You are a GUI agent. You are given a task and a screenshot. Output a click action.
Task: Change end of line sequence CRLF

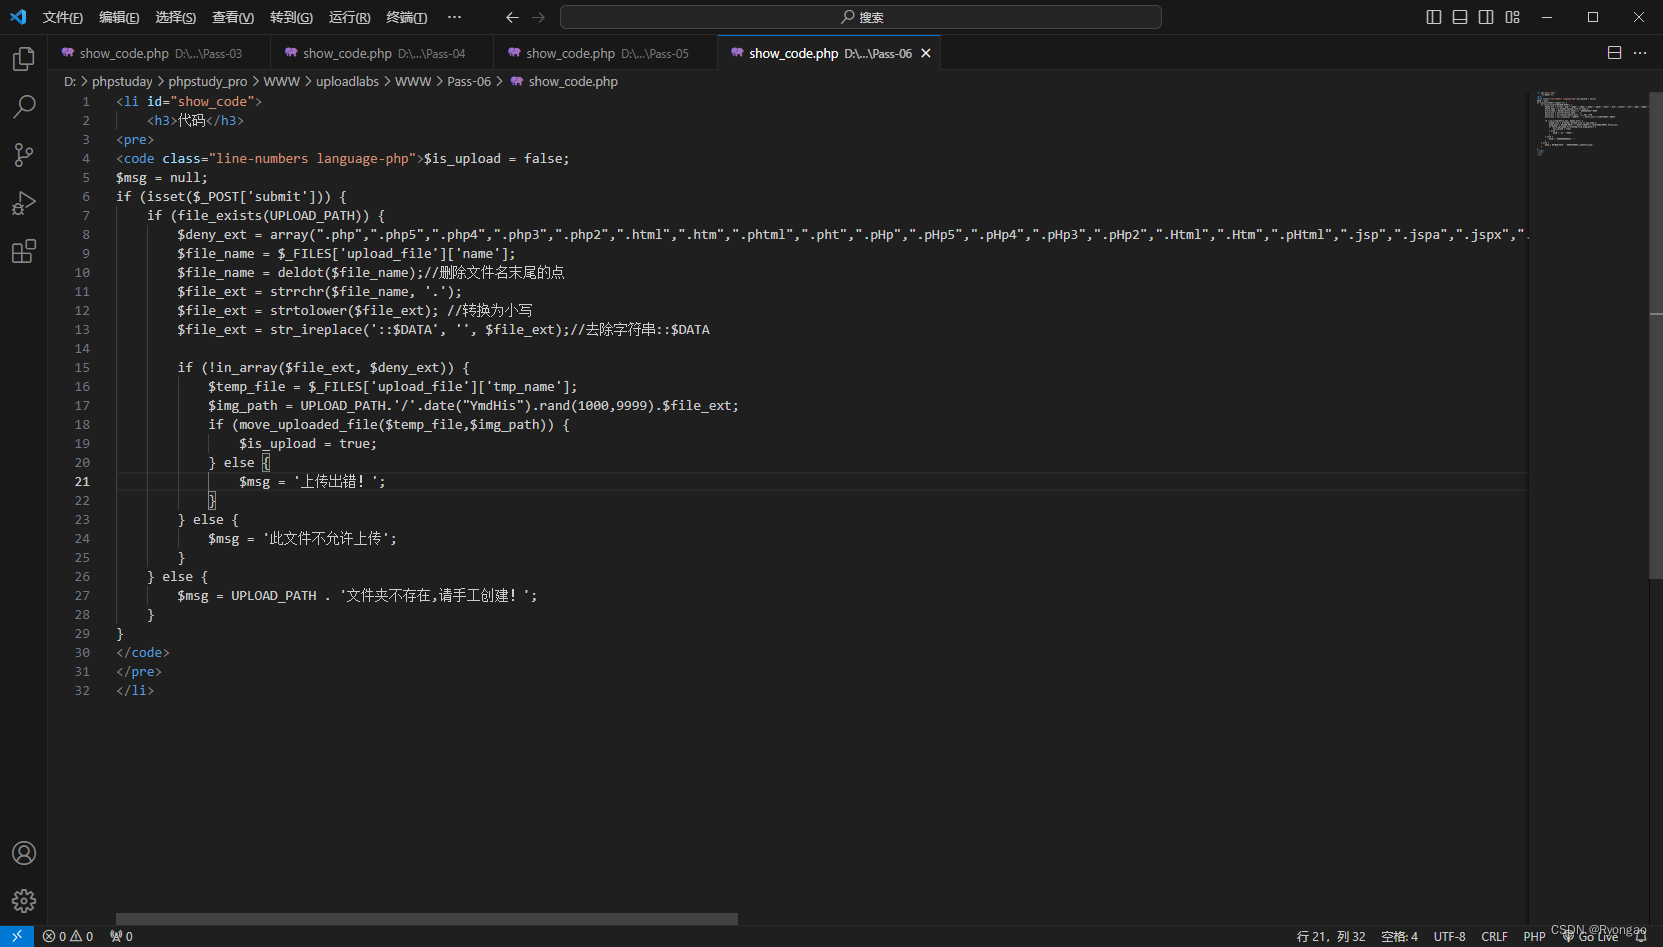tap(1494, 936)
